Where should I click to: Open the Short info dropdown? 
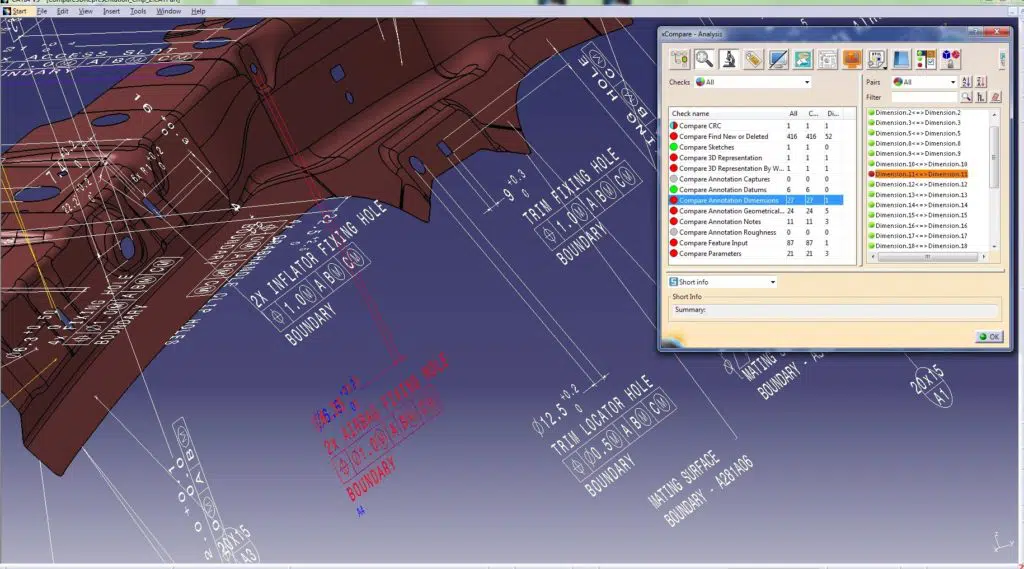[722, 282]
